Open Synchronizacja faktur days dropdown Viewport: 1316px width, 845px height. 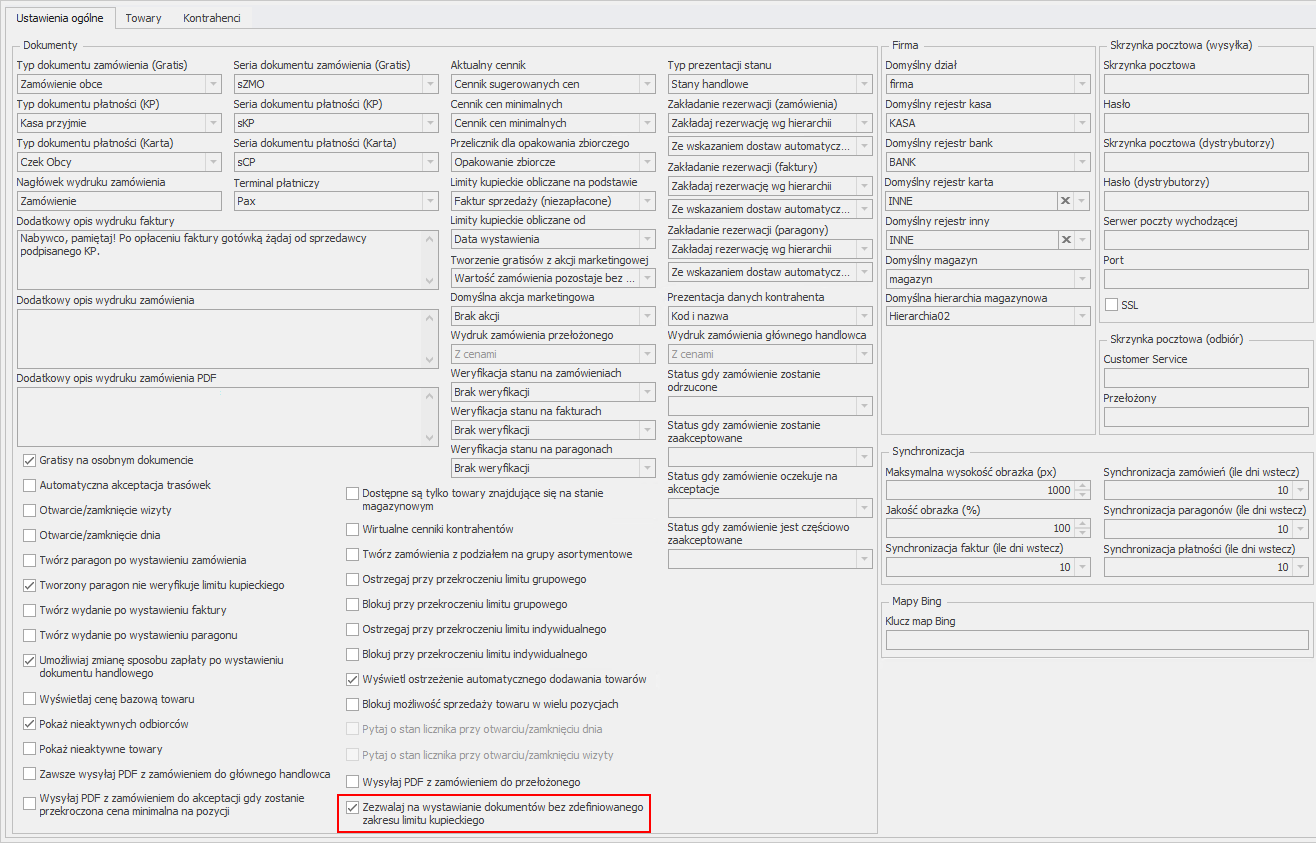point(1082,567)
